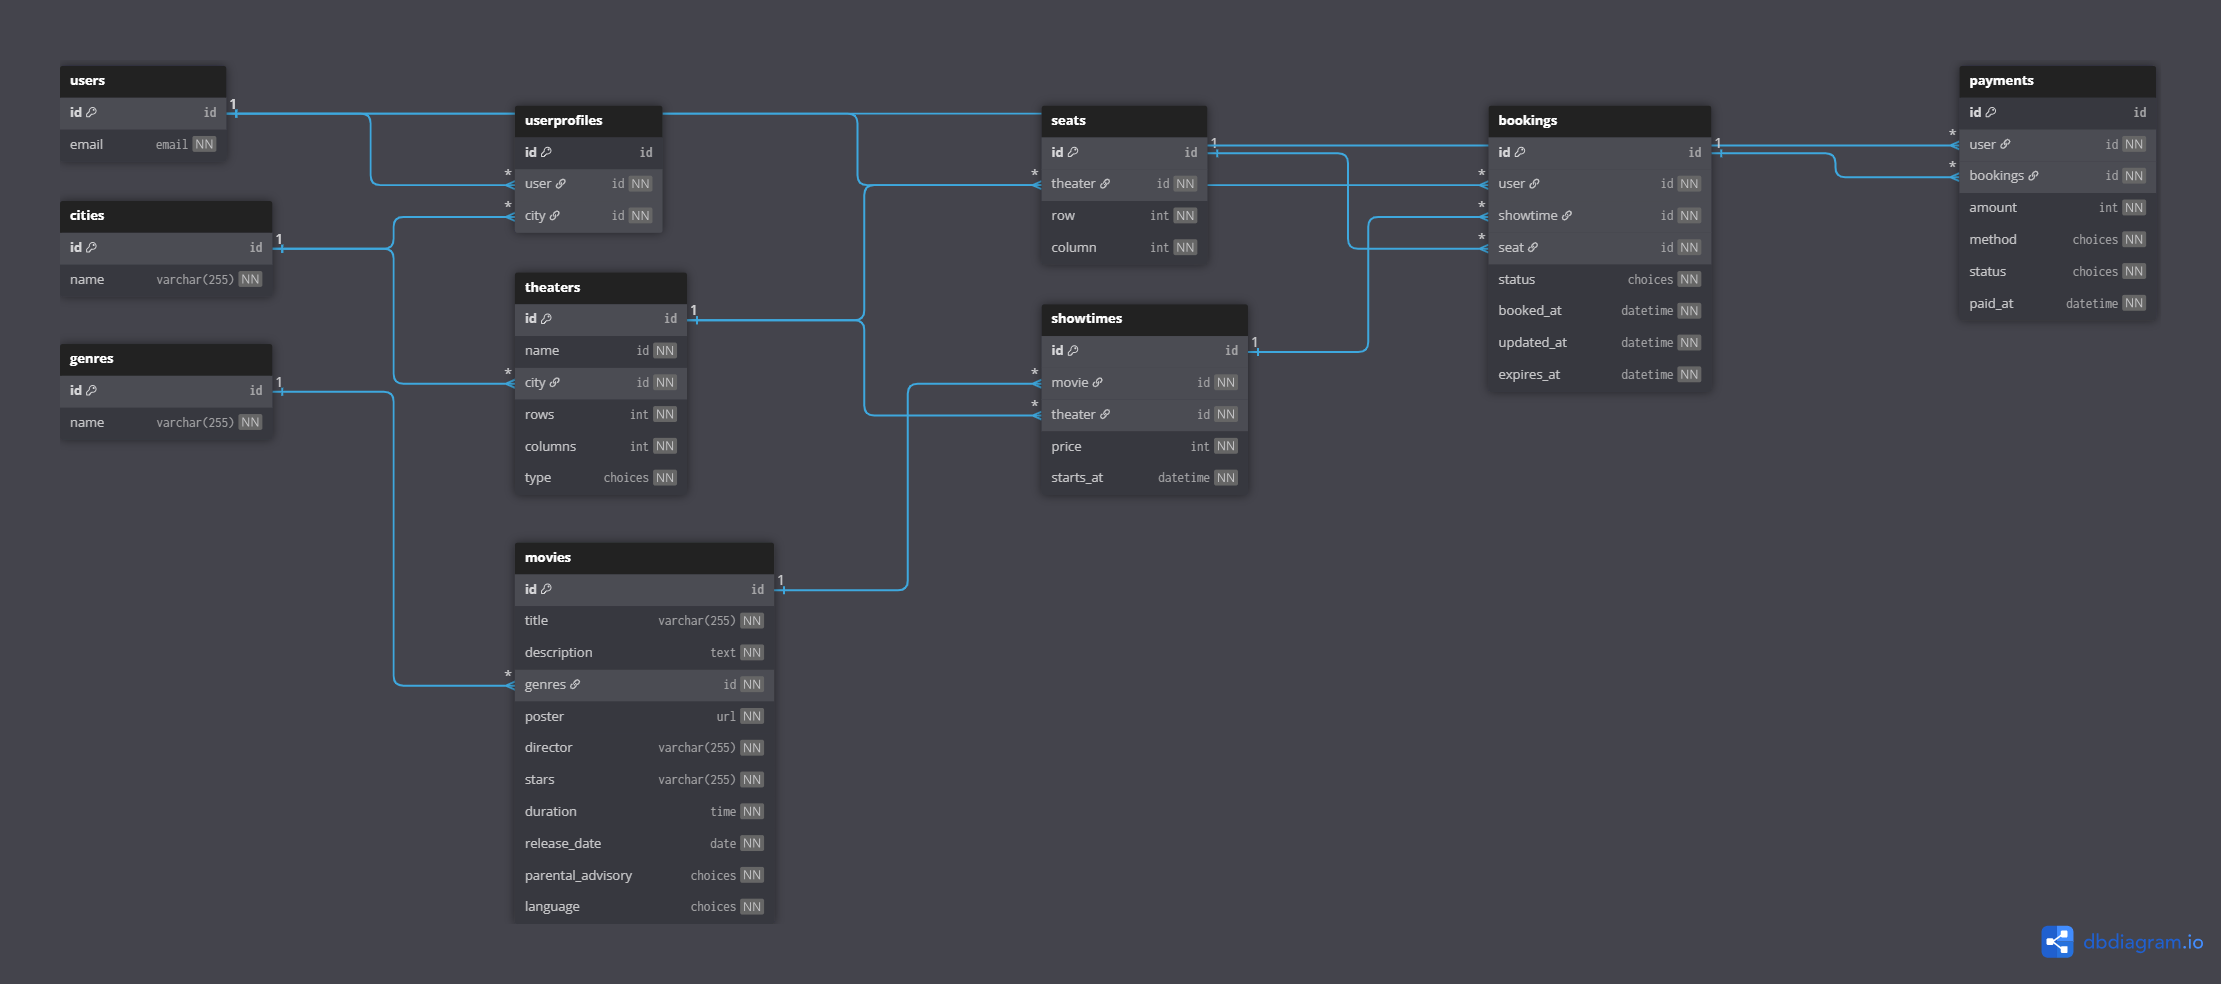Click link icon beside showtimes theater field
This screenshot has width=2221, height=984.
tap(1105, 415)
